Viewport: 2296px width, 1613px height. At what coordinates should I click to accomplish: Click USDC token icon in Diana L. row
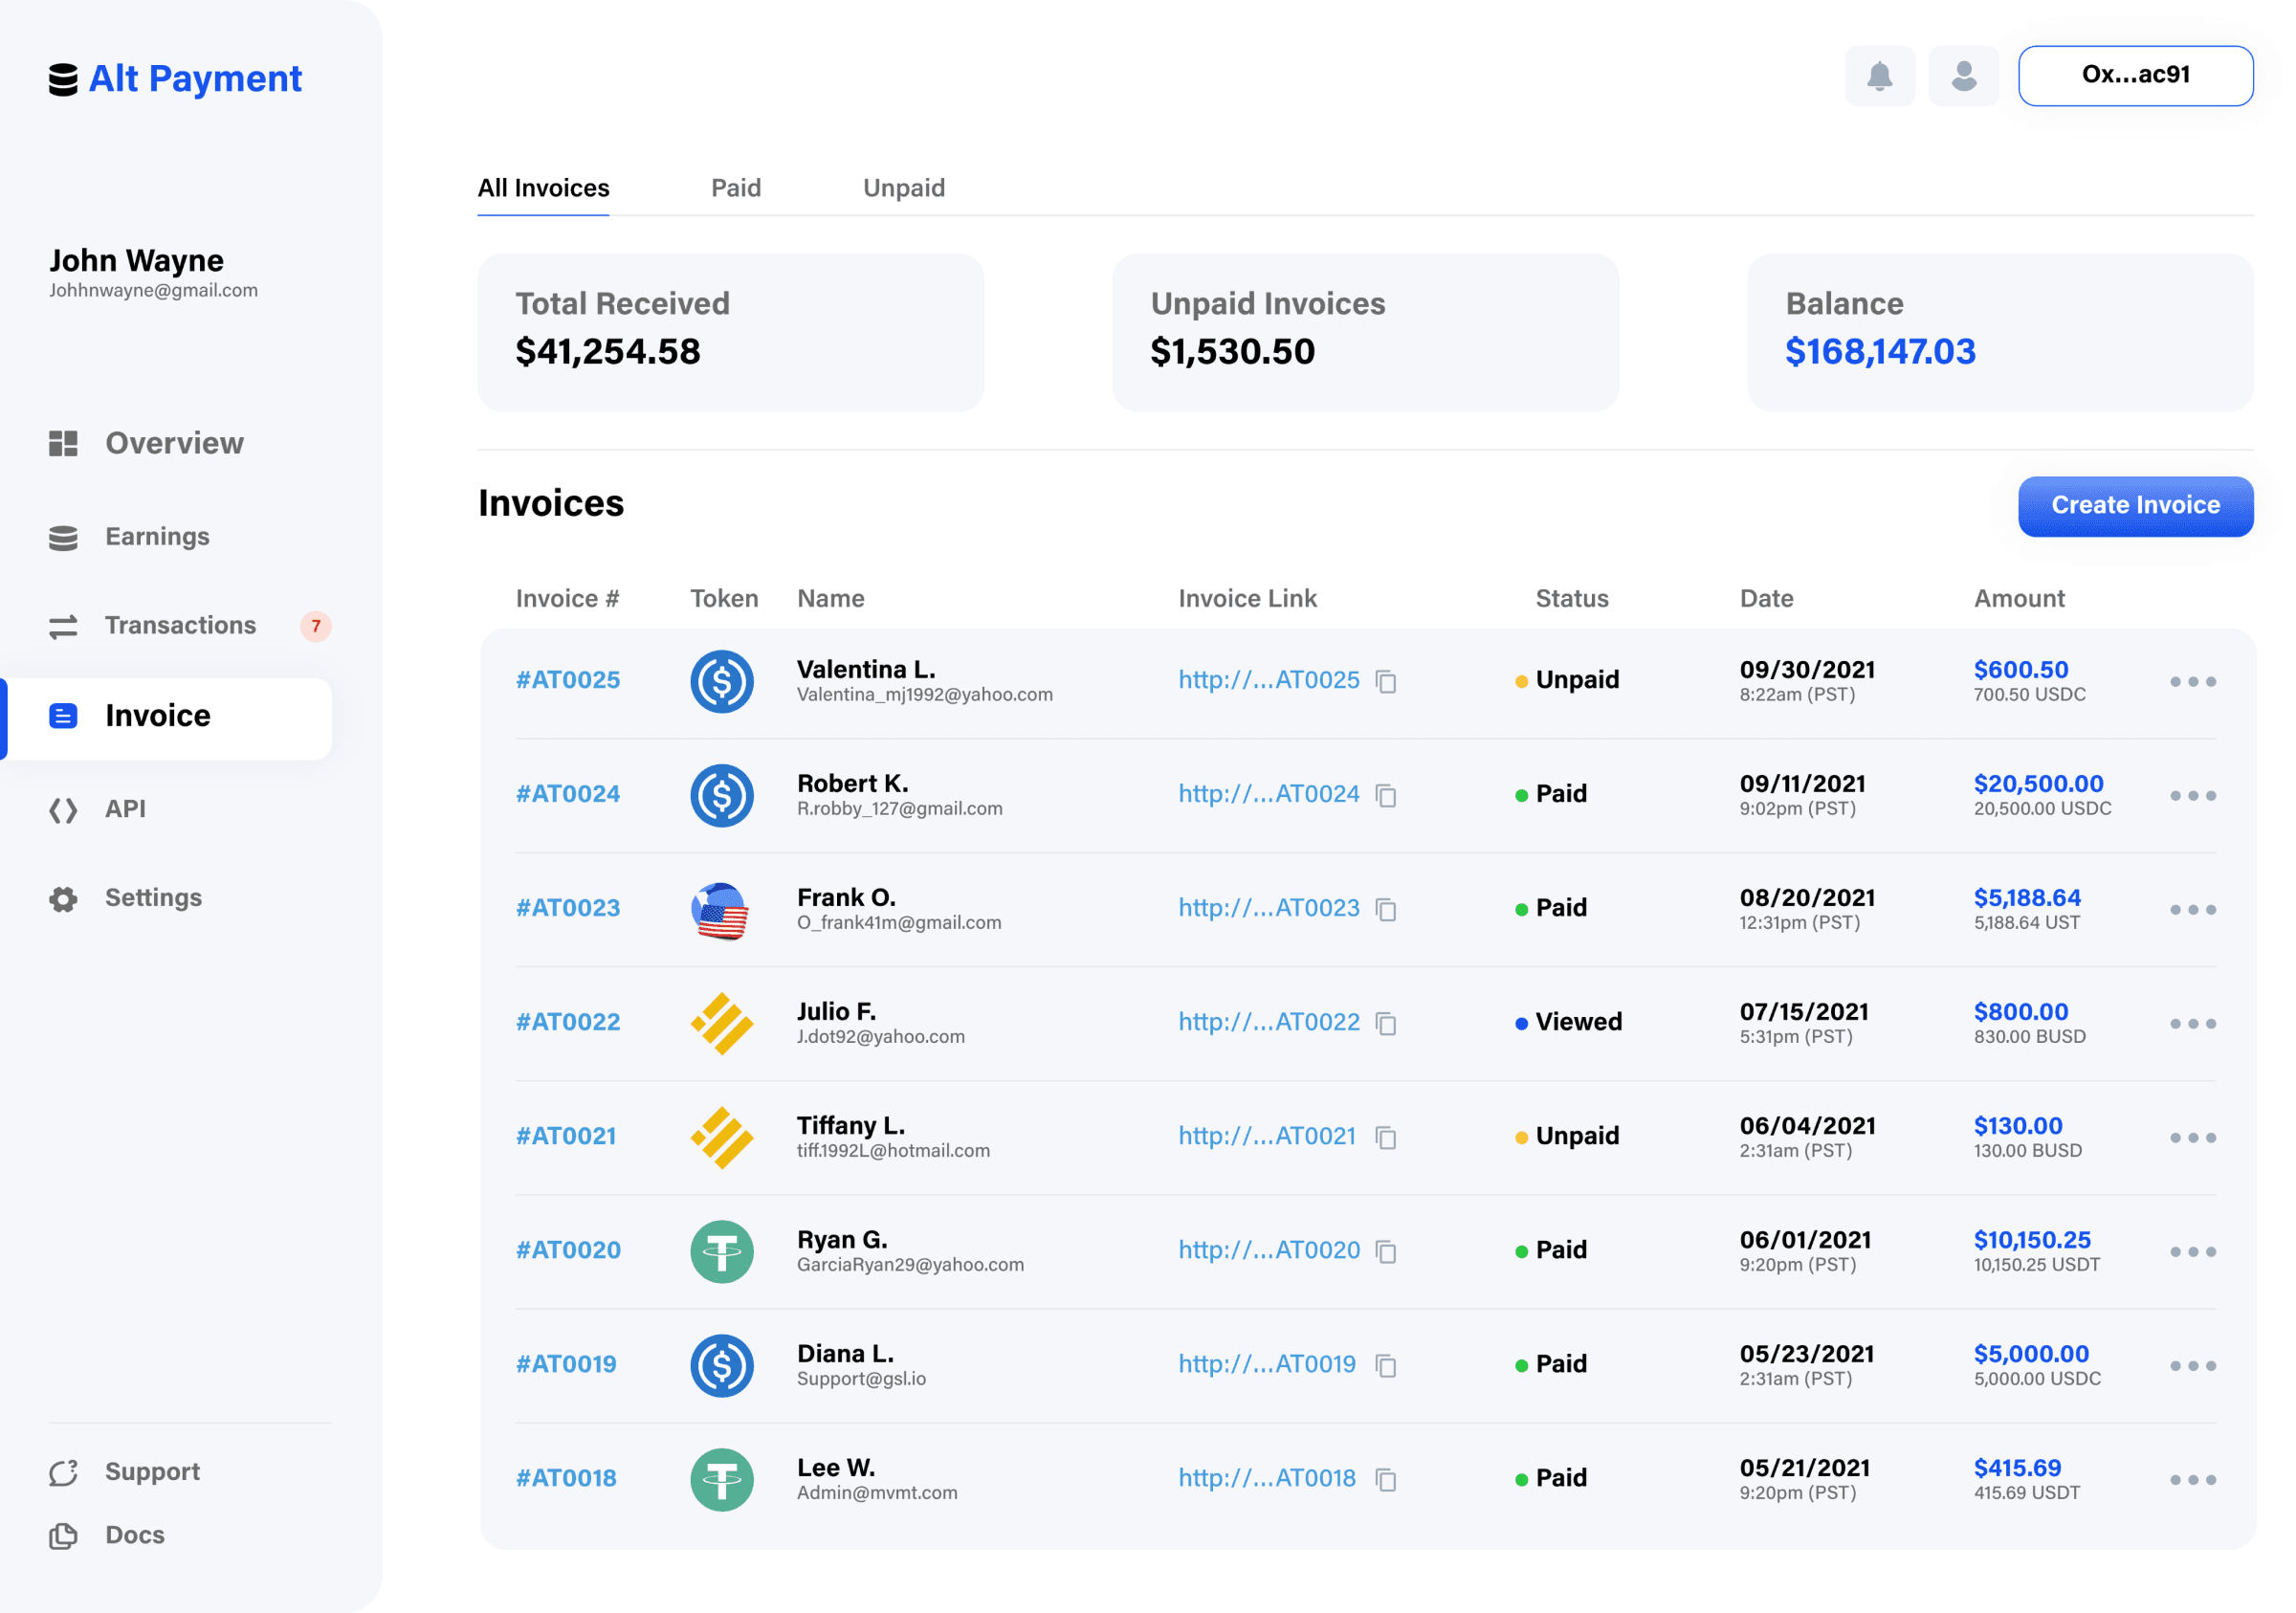[722, 1366]
